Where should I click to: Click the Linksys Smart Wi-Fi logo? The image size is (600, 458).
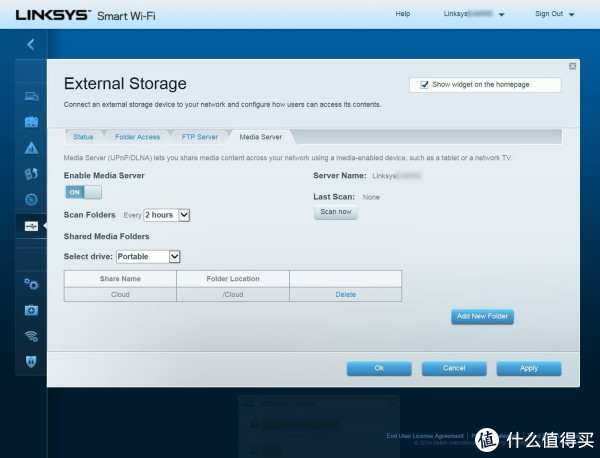pyautogui.click(x=85, y=16)
